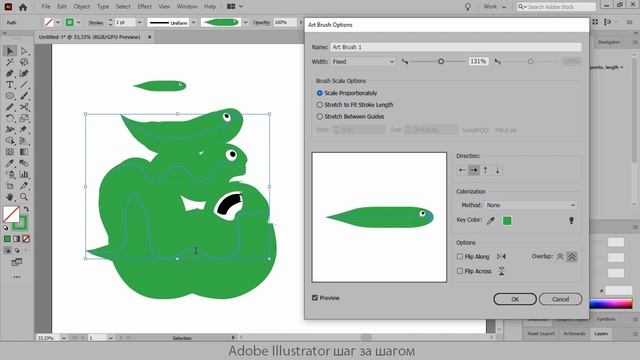This screenshot has height=360, width=640.
Task: Select Stretch to Fit Stroke Length
Action: pyautogui.click(x=320, y=105)
